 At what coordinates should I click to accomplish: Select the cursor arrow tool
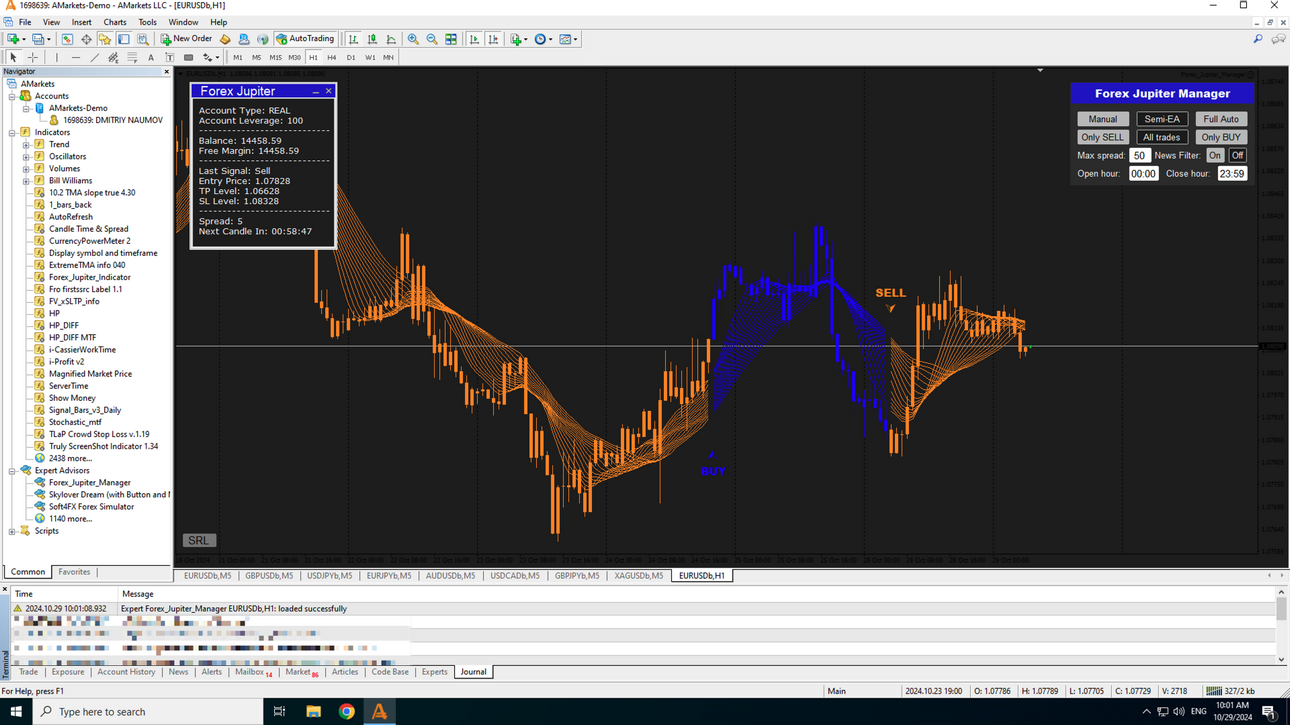13,58
